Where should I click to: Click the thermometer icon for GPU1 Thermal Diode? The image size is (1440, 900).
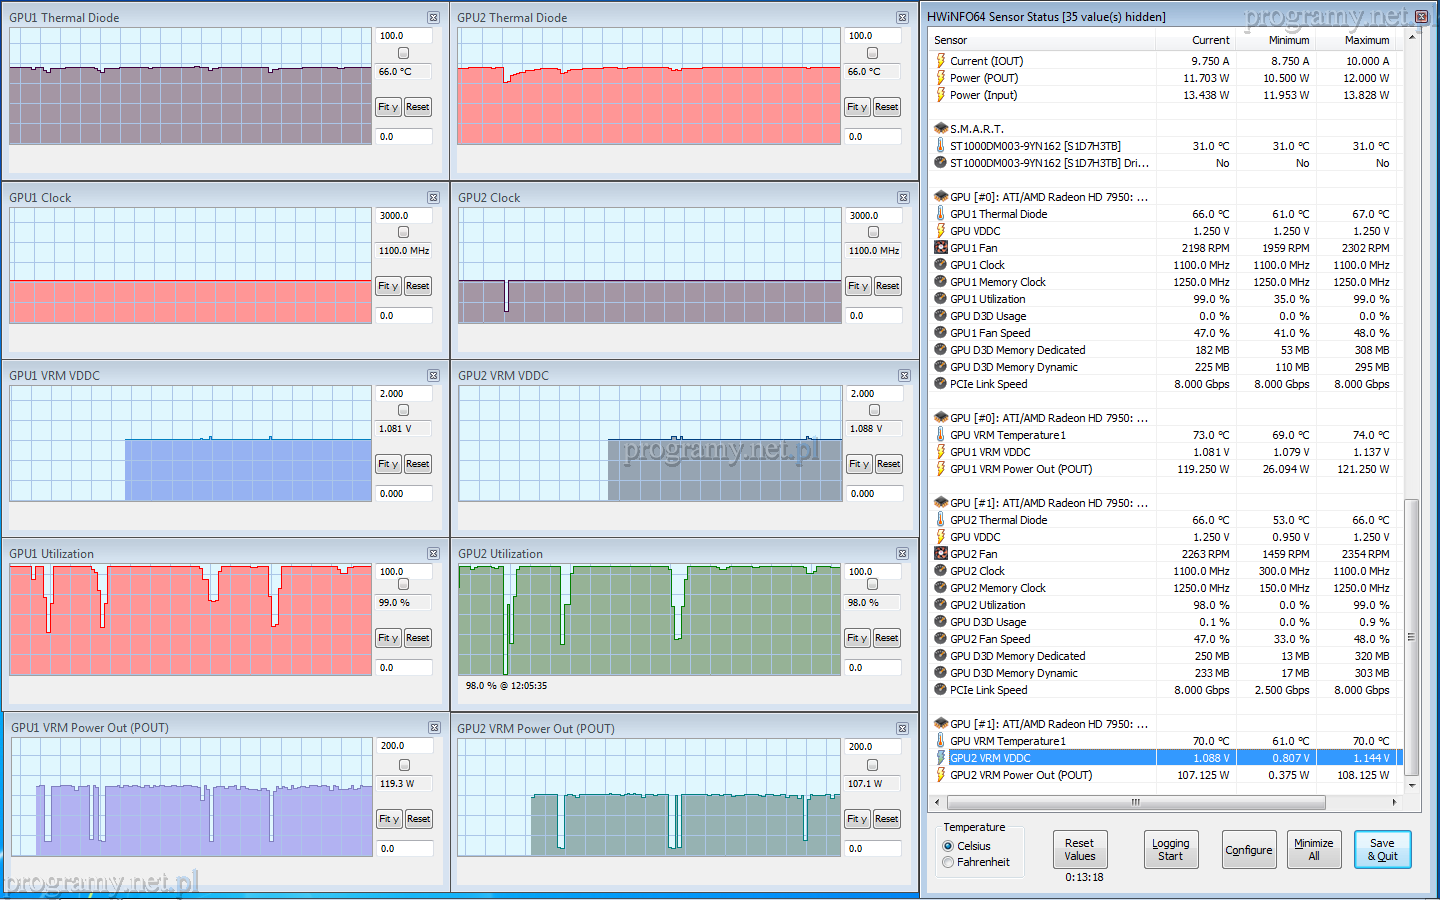click(x=940, y=214)
